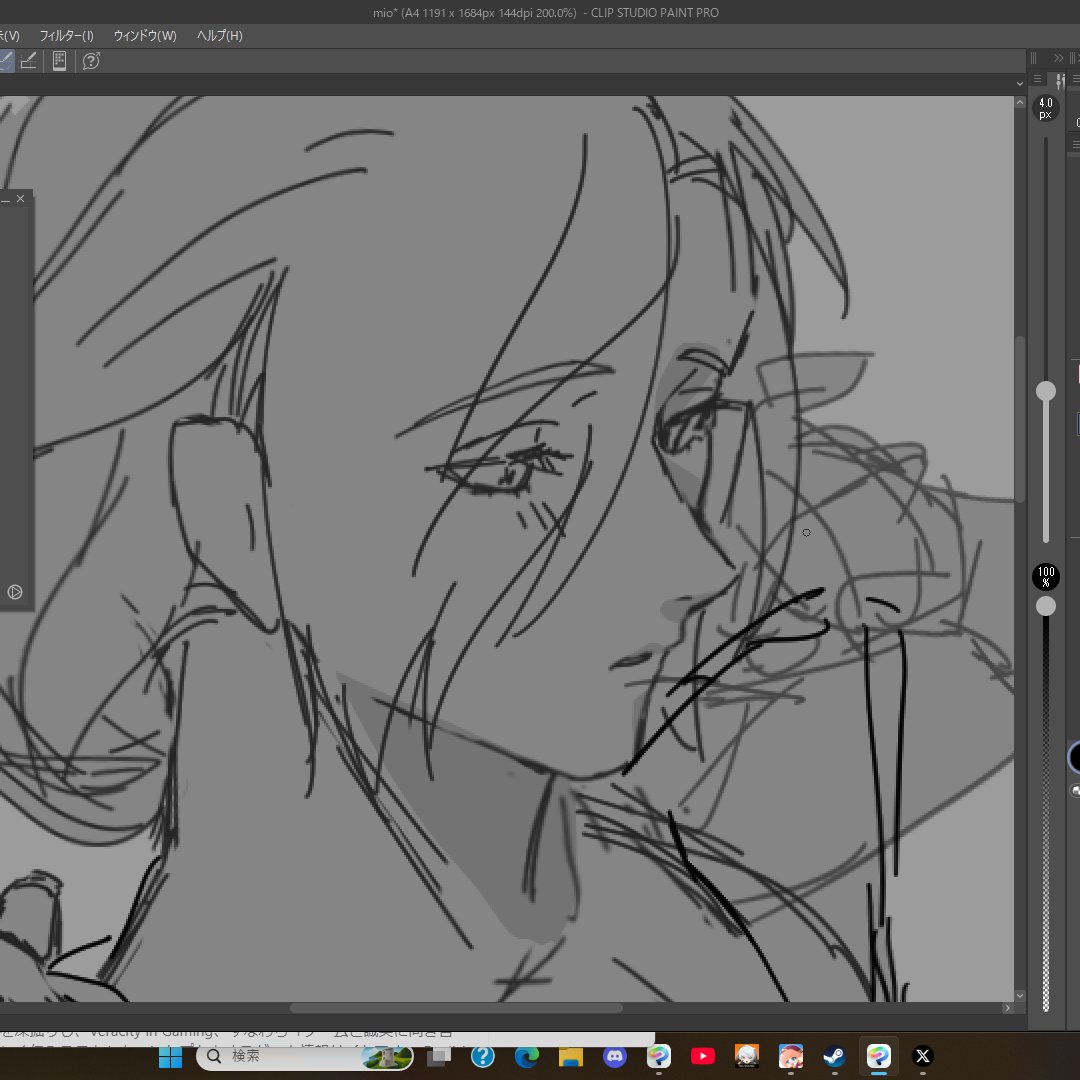Minimize the floating palette on the left

click(5, 200)
